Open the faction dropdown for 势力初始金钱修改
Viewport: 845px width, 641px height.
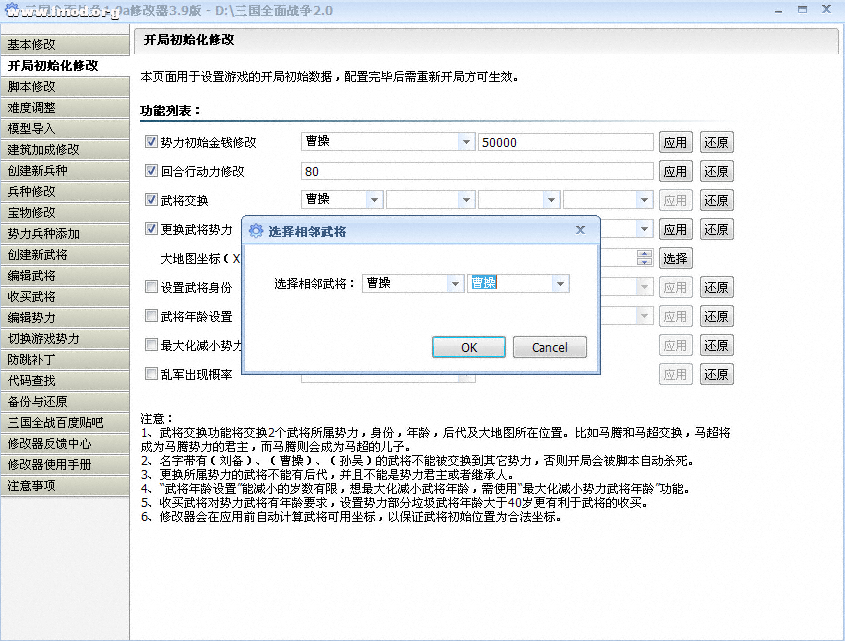click(466, 142)
